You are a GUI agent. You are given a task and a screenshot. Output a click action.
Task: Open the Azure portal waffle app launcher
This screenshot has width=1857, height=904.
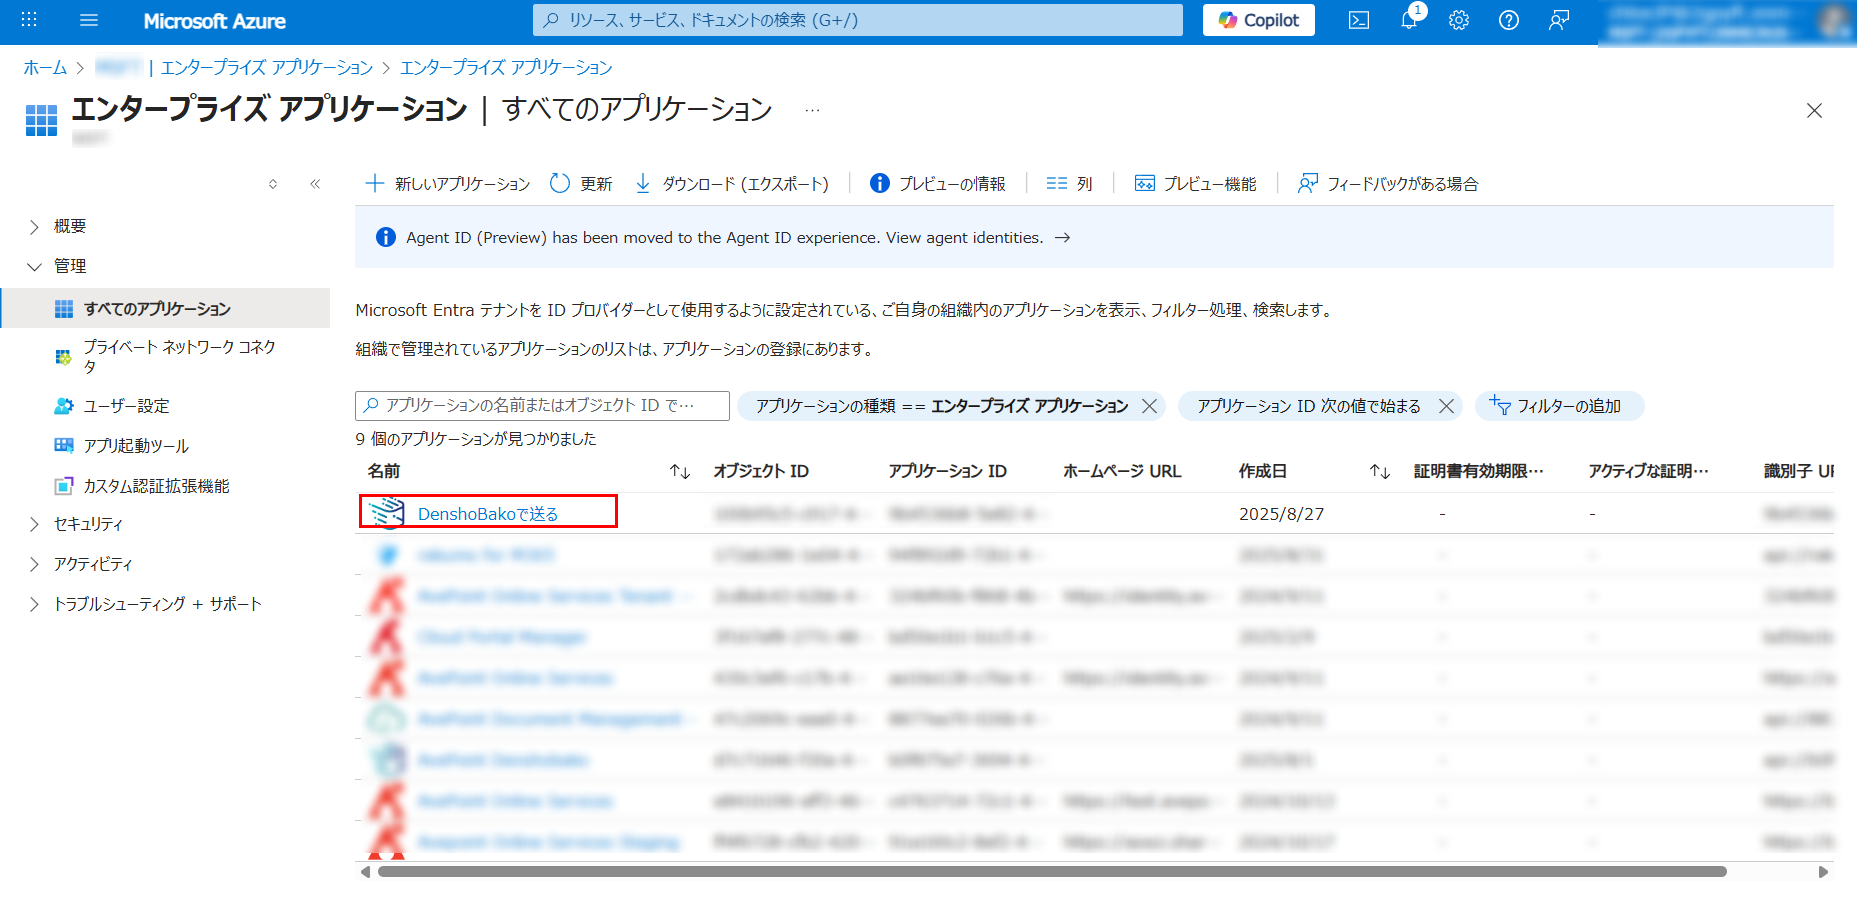click(x=29, y=20)
